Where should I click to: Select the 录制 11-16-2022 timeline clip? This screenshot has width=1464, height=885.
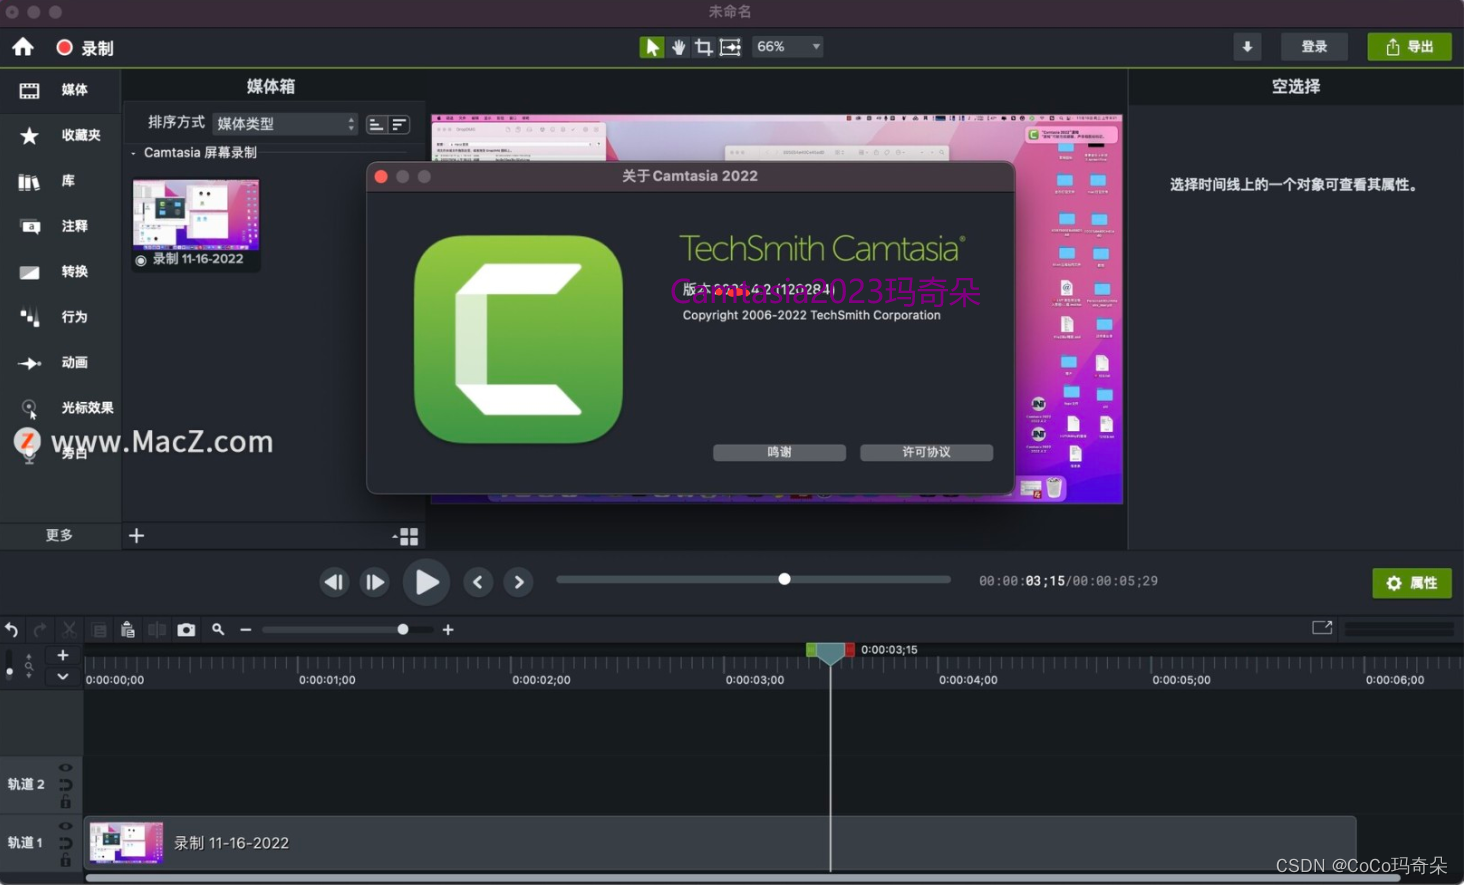pos(721,843)
